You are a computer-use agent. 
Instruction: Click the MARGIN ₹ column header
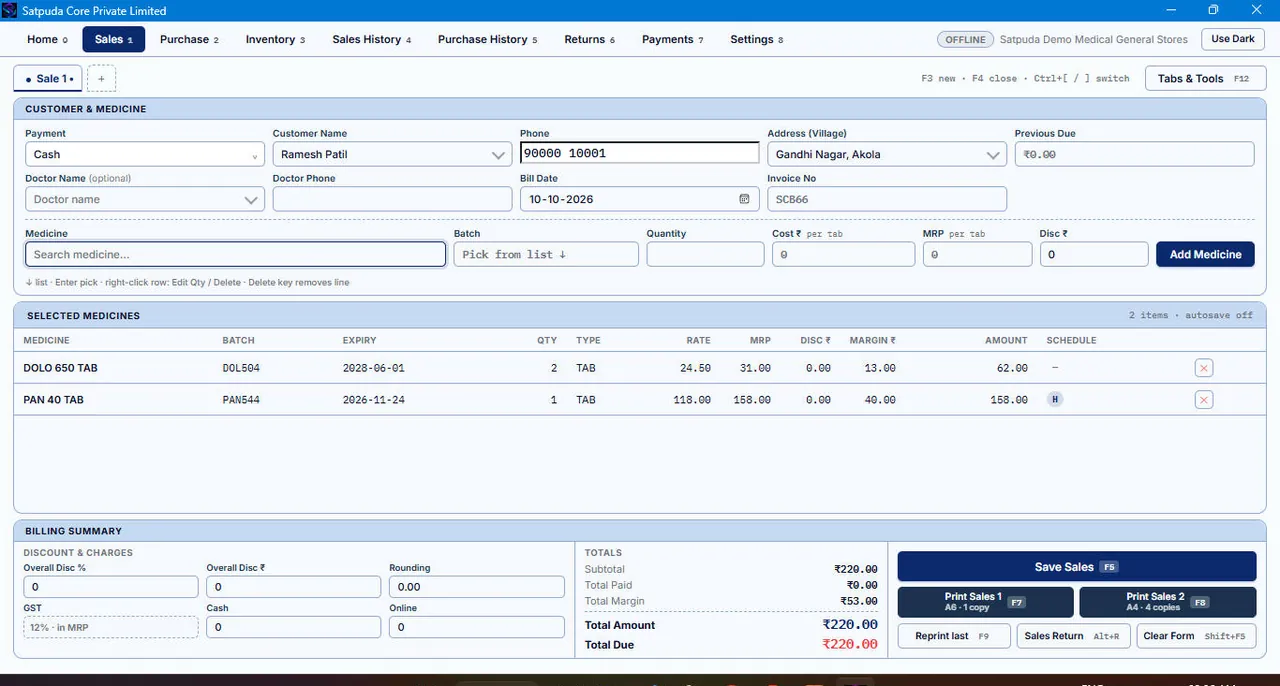pos(872,340)
